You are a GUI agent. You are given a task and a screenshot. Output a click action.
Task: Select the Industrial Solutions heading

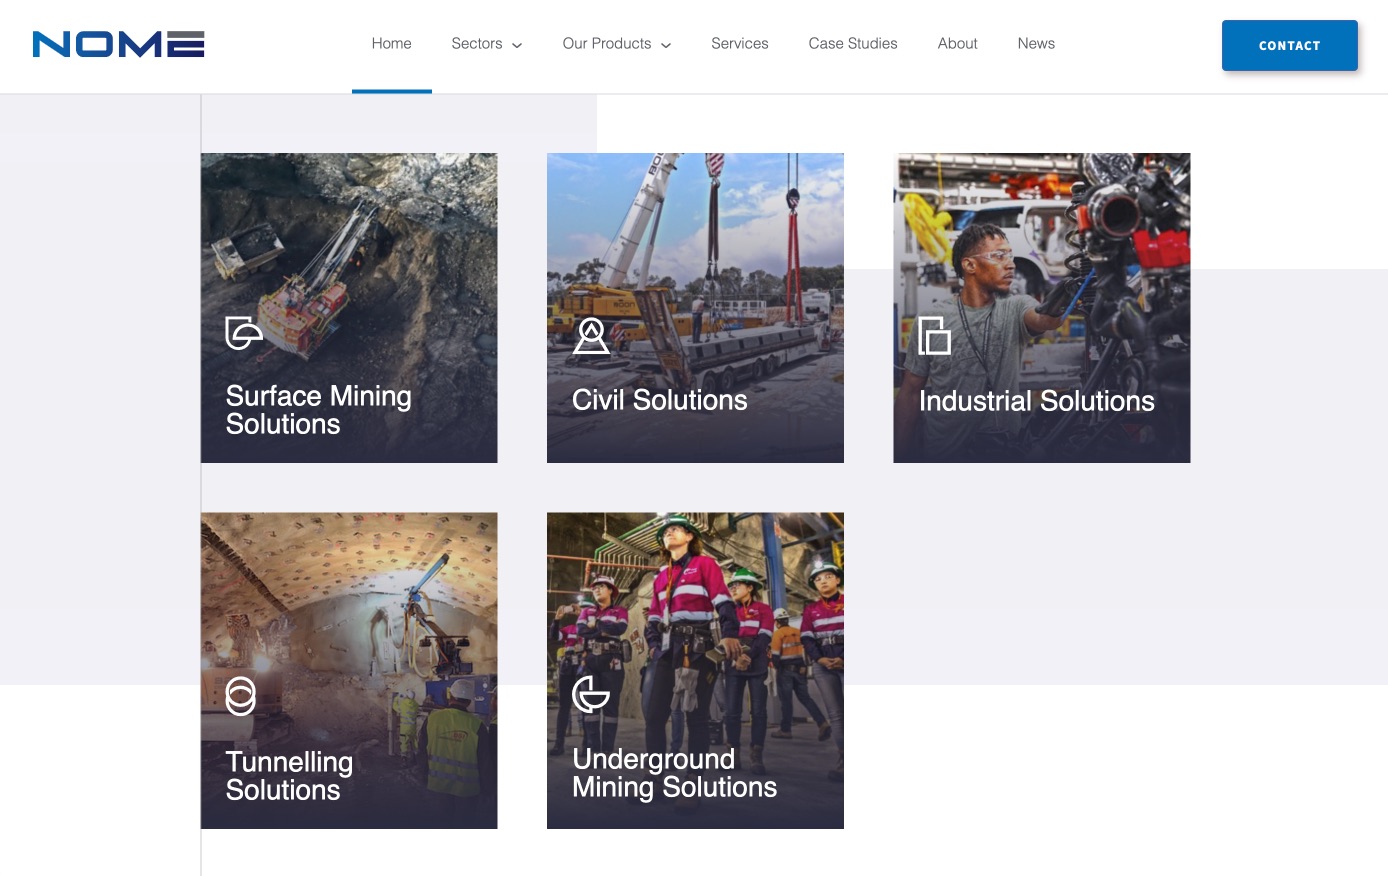click(1036, 401)
